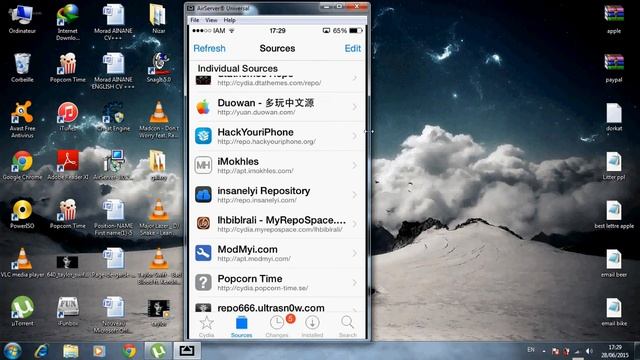Viewport: 640px width, 360px height.
Task: Tap the Ihbiblrali MyRepoSpace source icon
Action: (203, 223)
